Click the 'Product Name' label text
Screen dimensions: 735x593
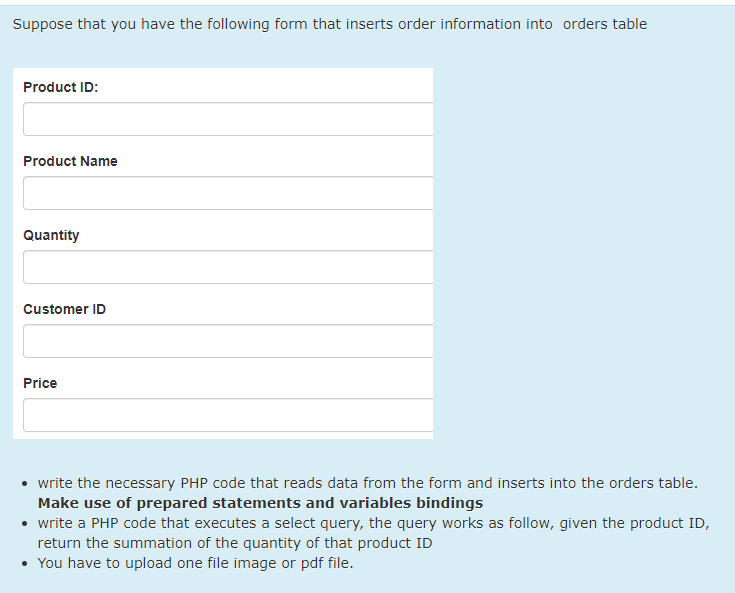coord(70,161)
